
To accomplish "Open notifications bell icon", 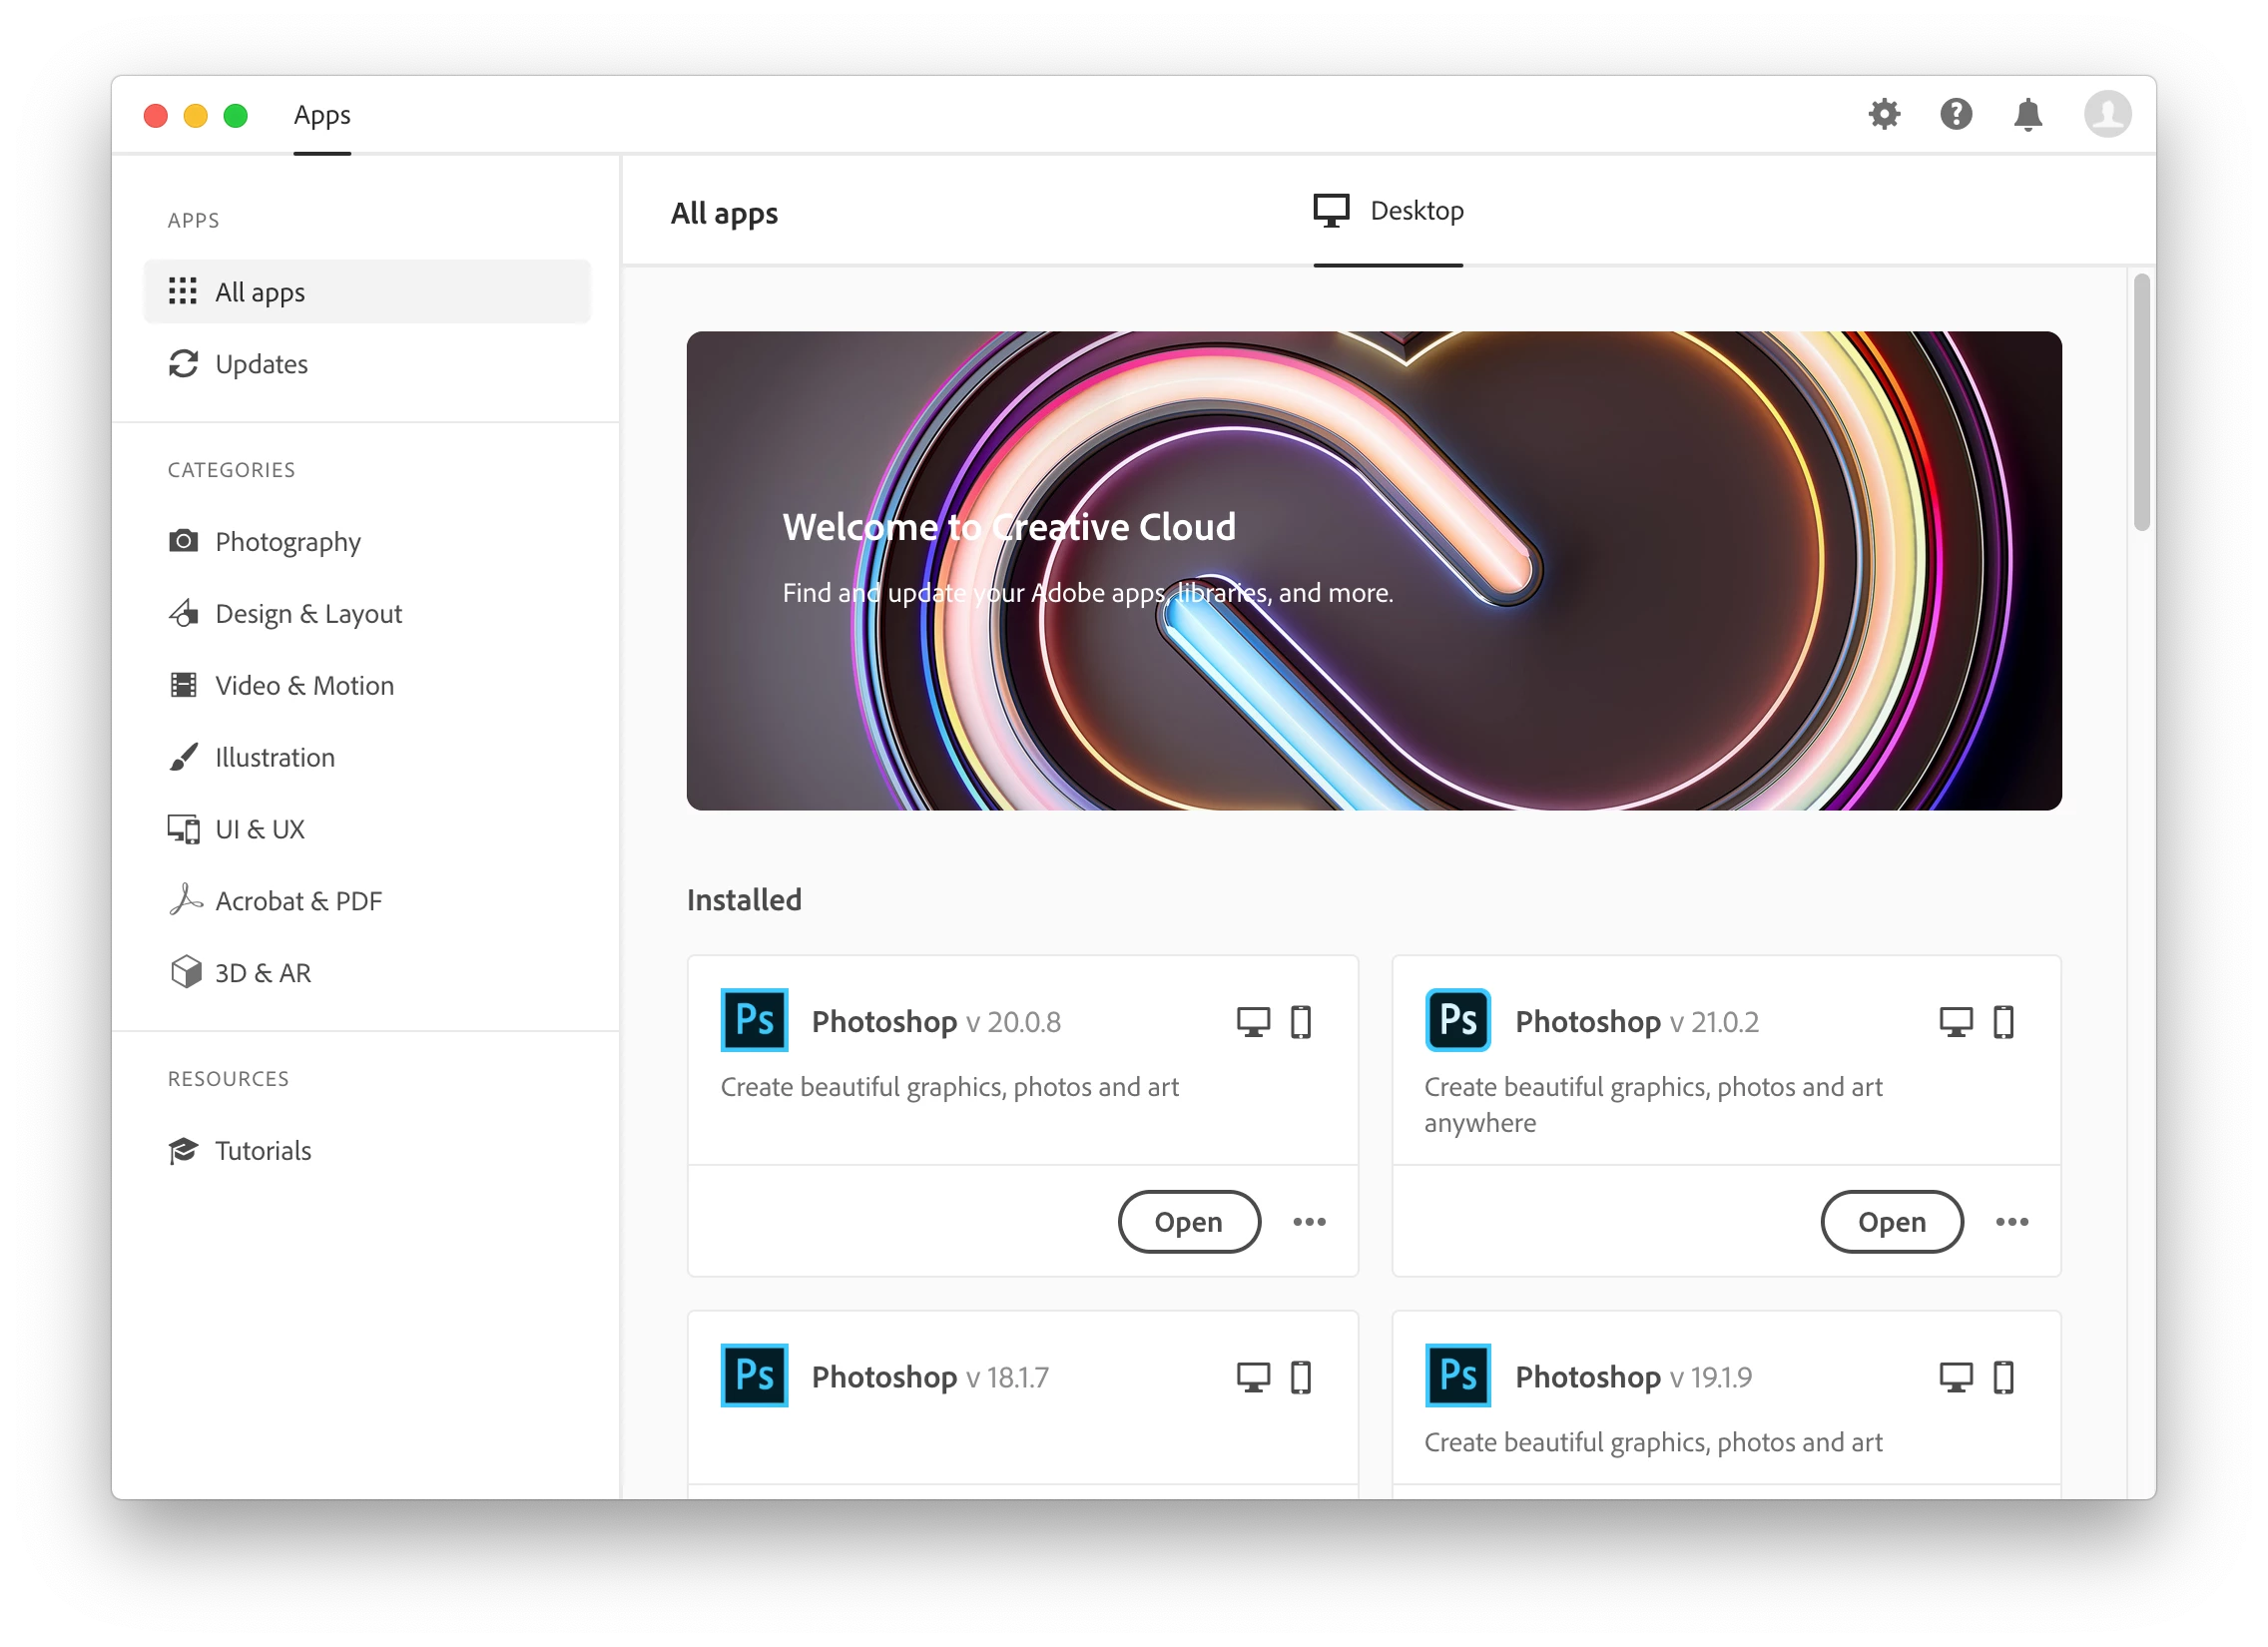I will [2027, 114].
